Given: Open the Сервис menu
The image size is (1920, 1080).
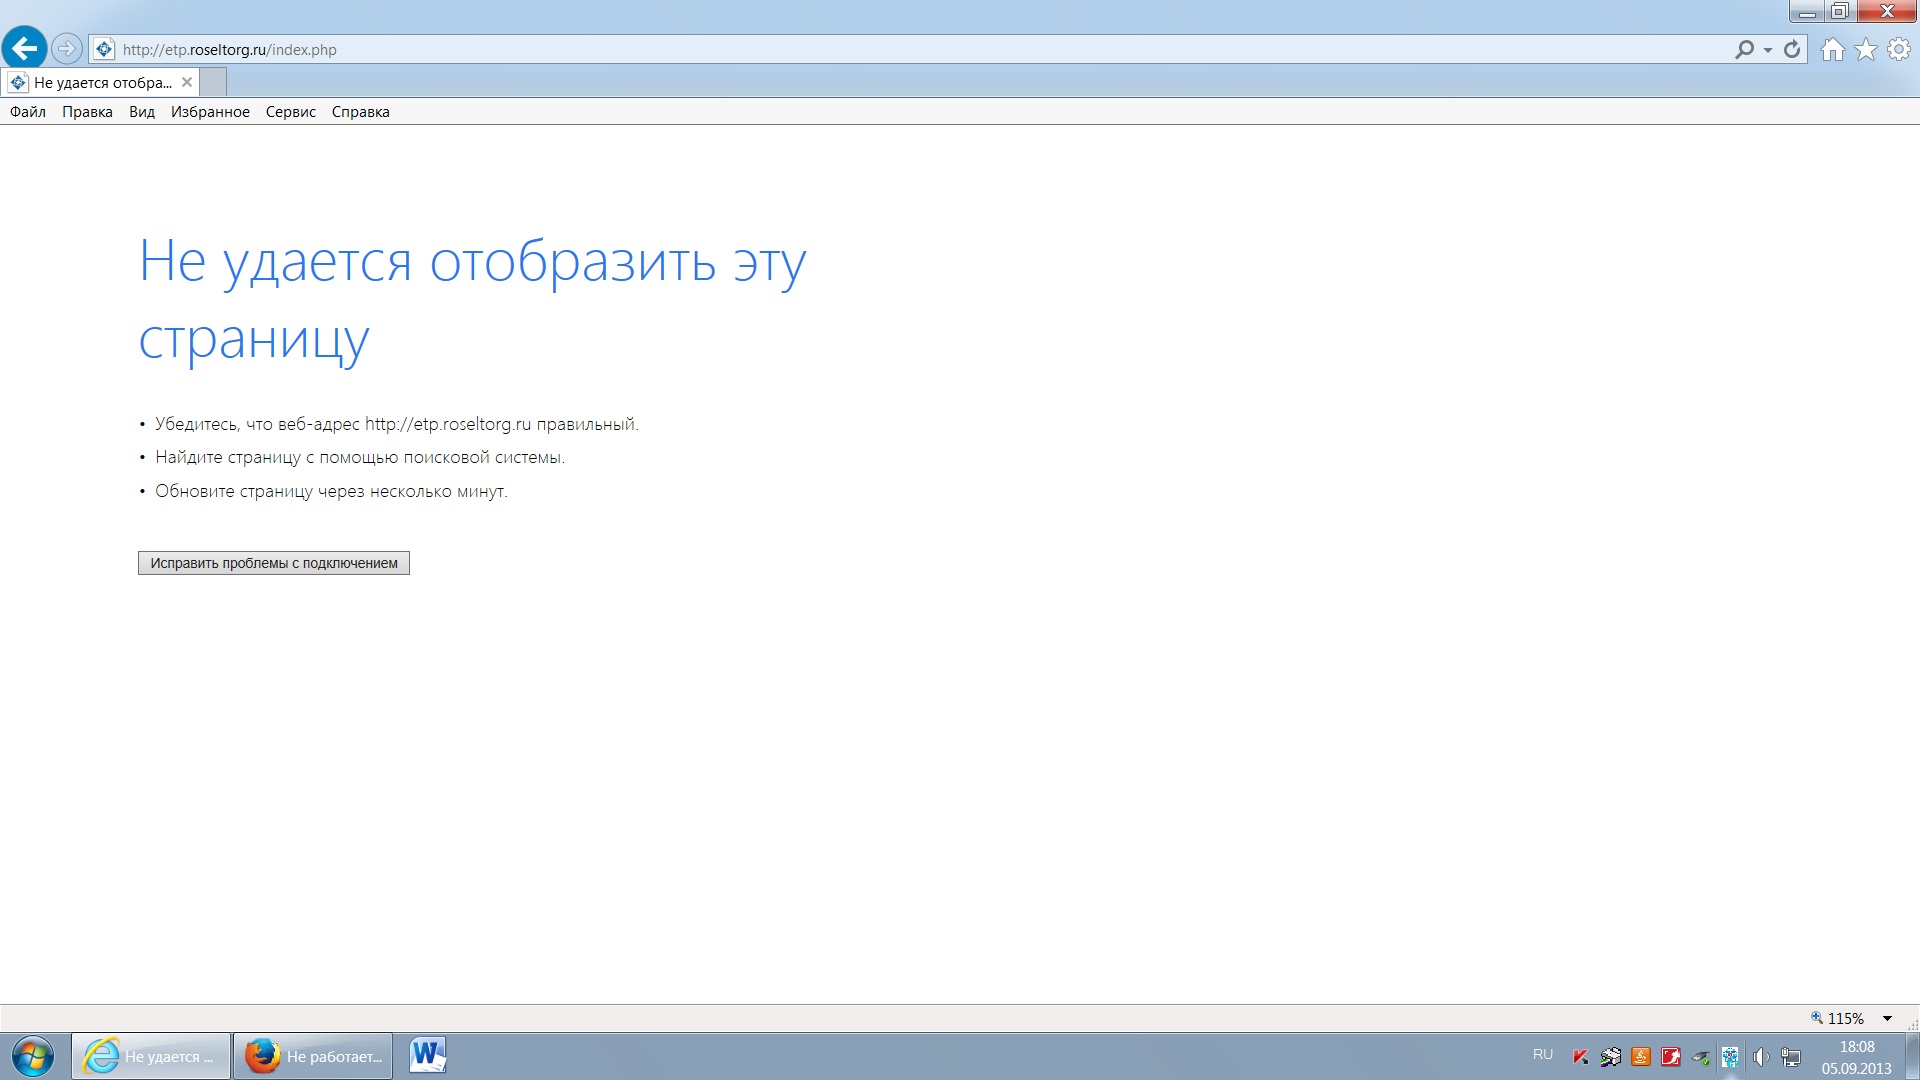Looking at the screenshot, I should (290, 112).
